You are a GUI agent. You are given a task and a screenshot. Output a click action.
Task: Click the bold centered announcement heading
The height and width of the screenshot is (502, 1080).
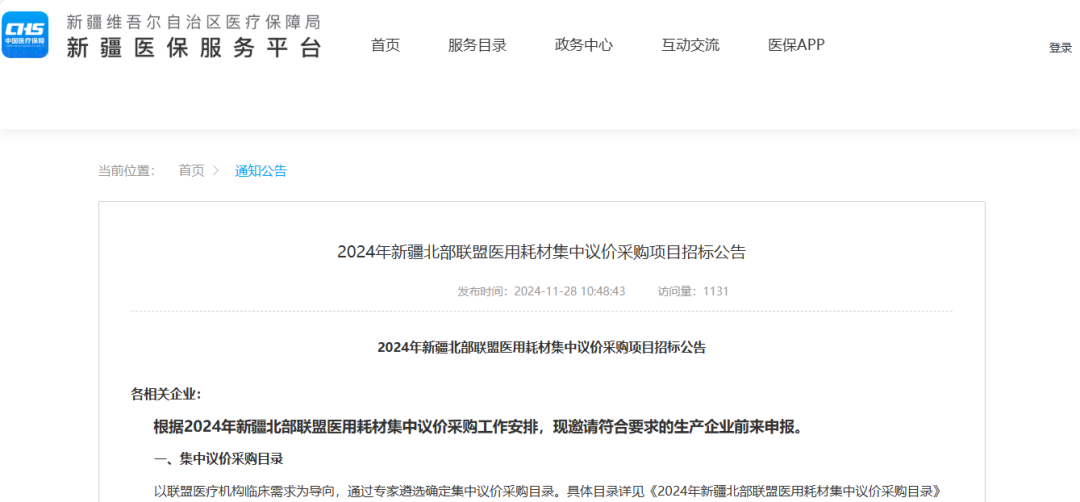(x=541, y=348)
